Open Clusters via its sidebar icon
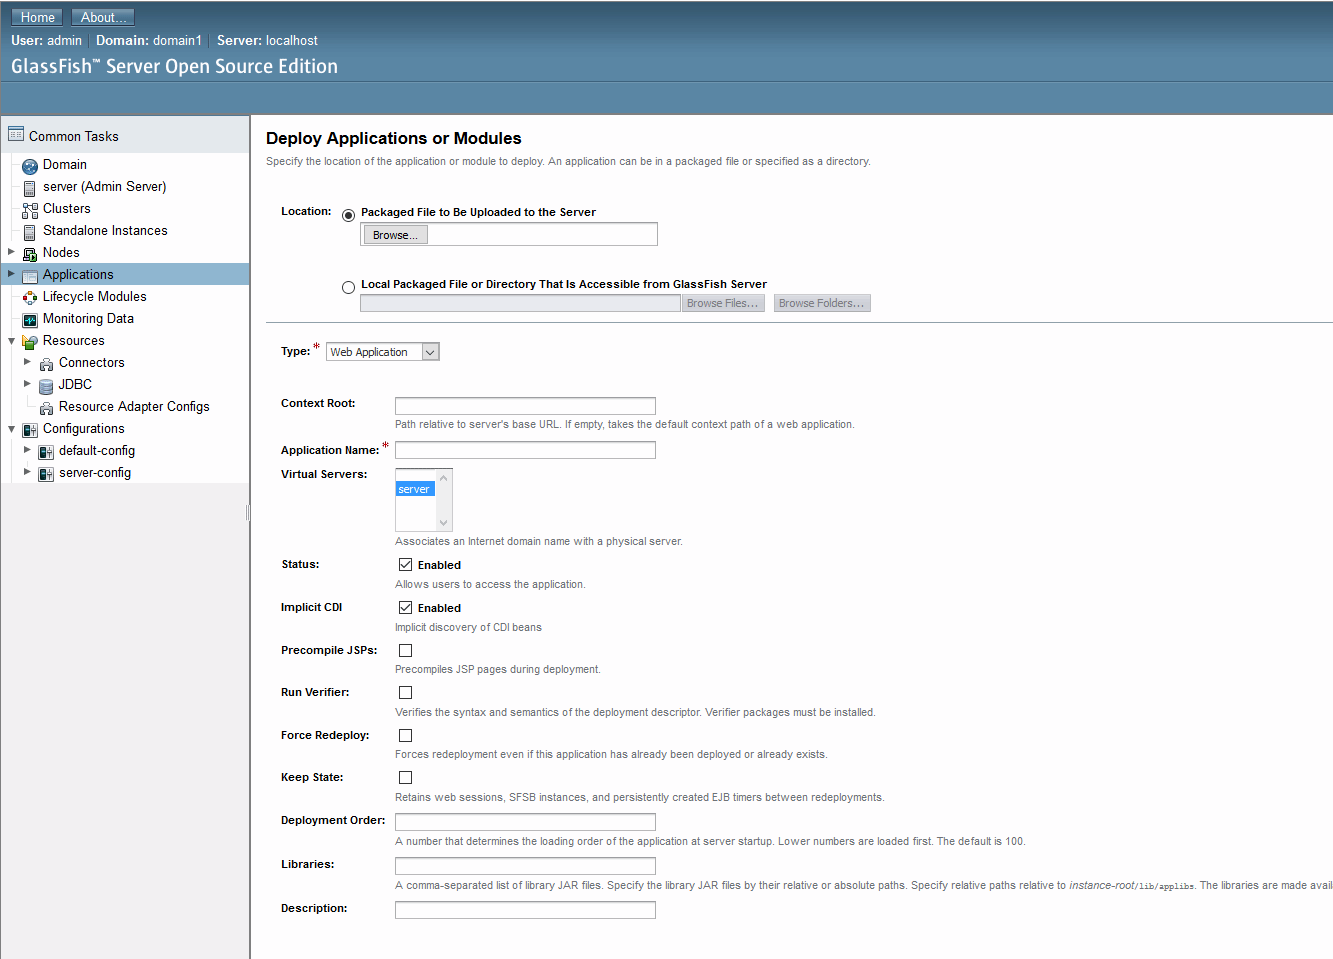Screen dimensions: 1333x959 click(30, 208)
